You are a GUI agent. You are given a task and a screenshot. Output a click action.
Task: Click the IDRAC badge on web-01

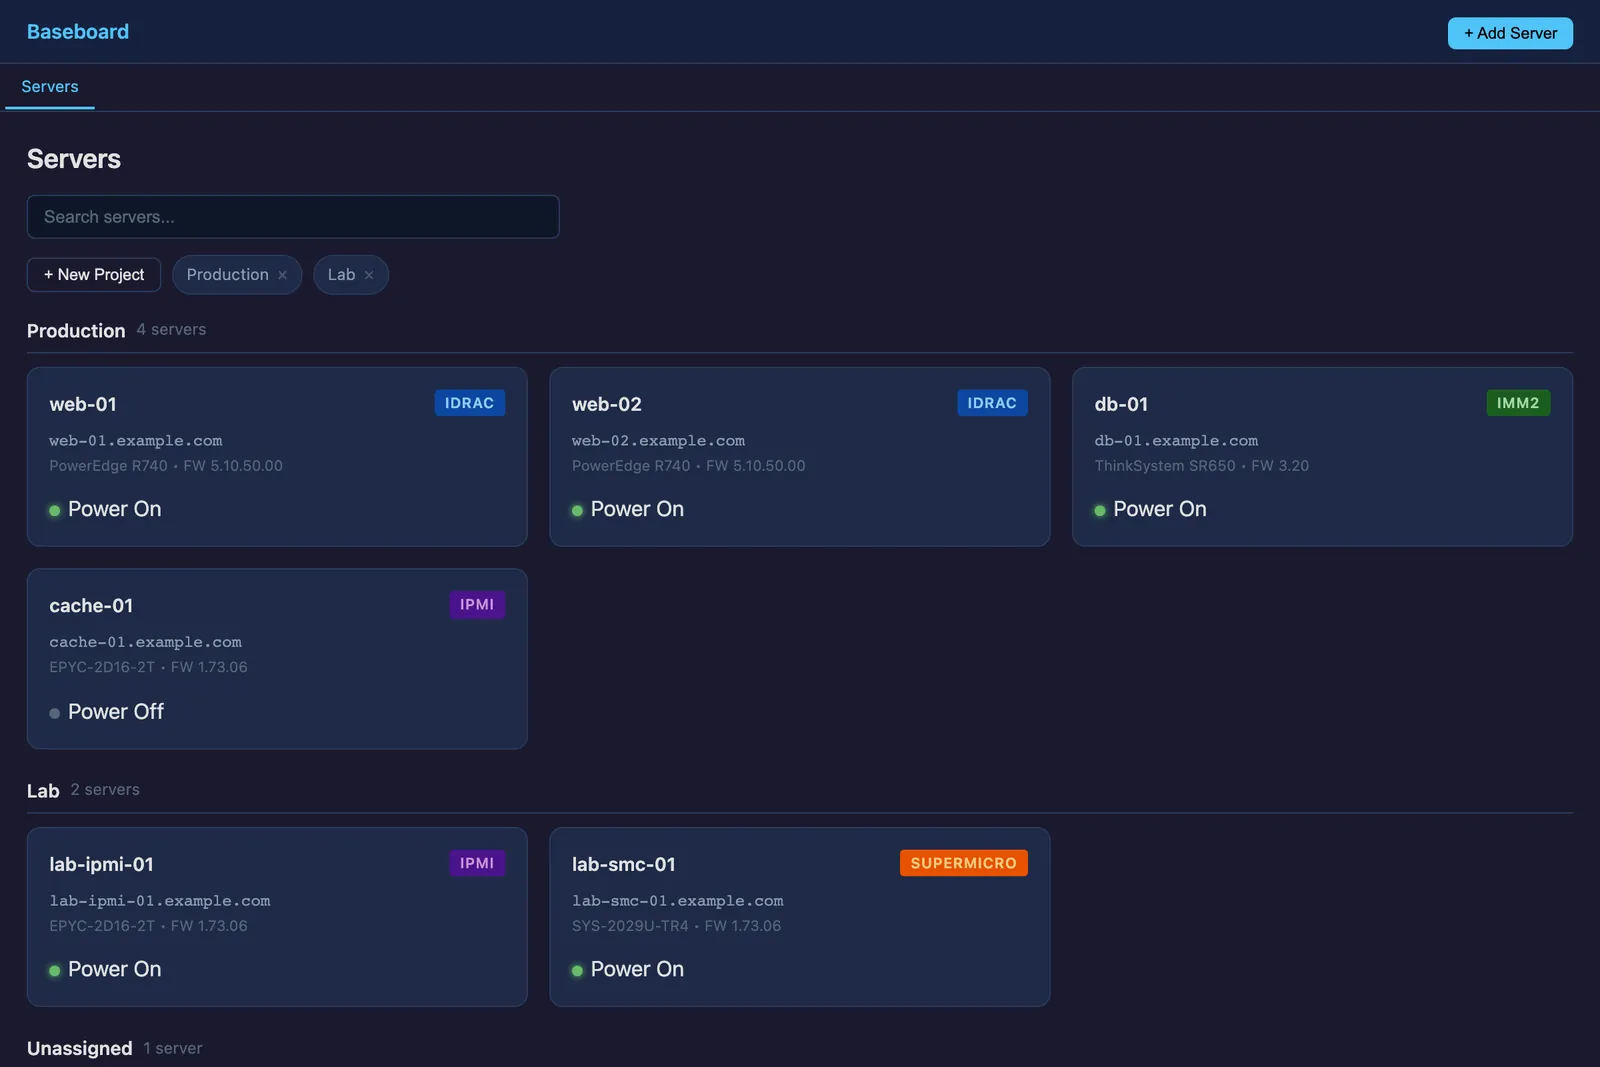tap(469, 403)
